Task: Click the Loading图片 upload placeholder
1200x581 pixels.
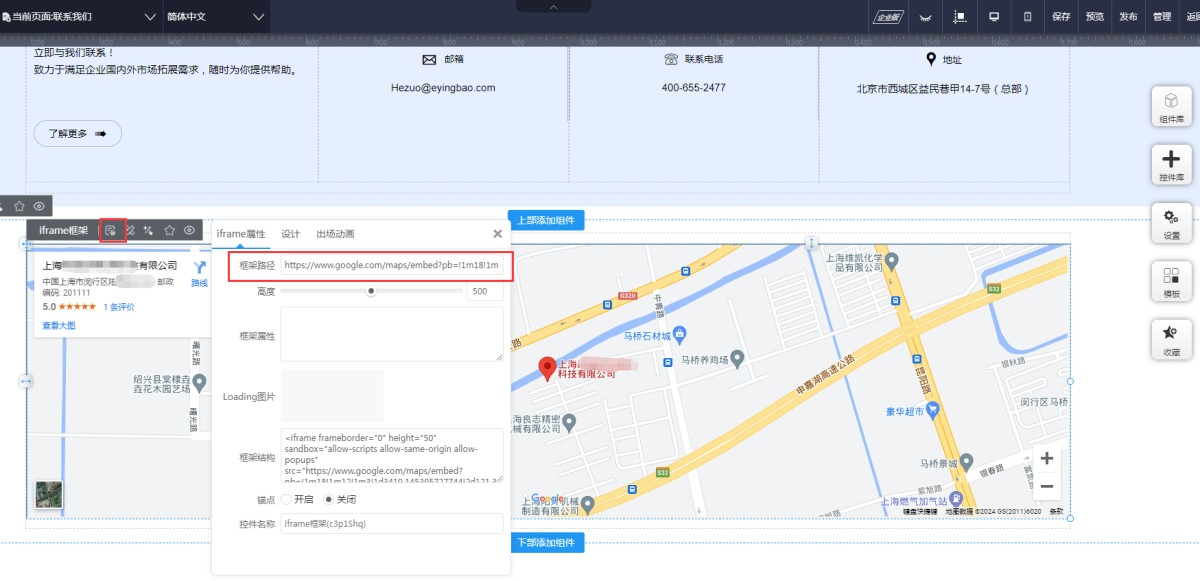Action: [332, 395]
